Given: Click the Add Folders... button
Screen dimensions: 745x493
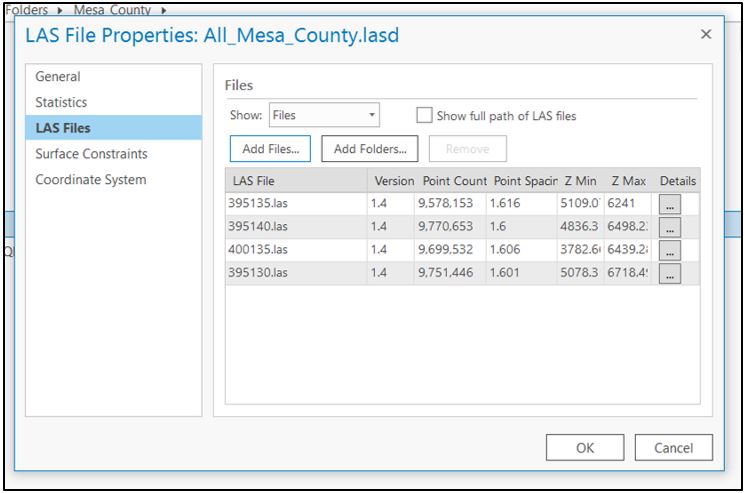Looking at the screenshot, I should pos(370,149).
